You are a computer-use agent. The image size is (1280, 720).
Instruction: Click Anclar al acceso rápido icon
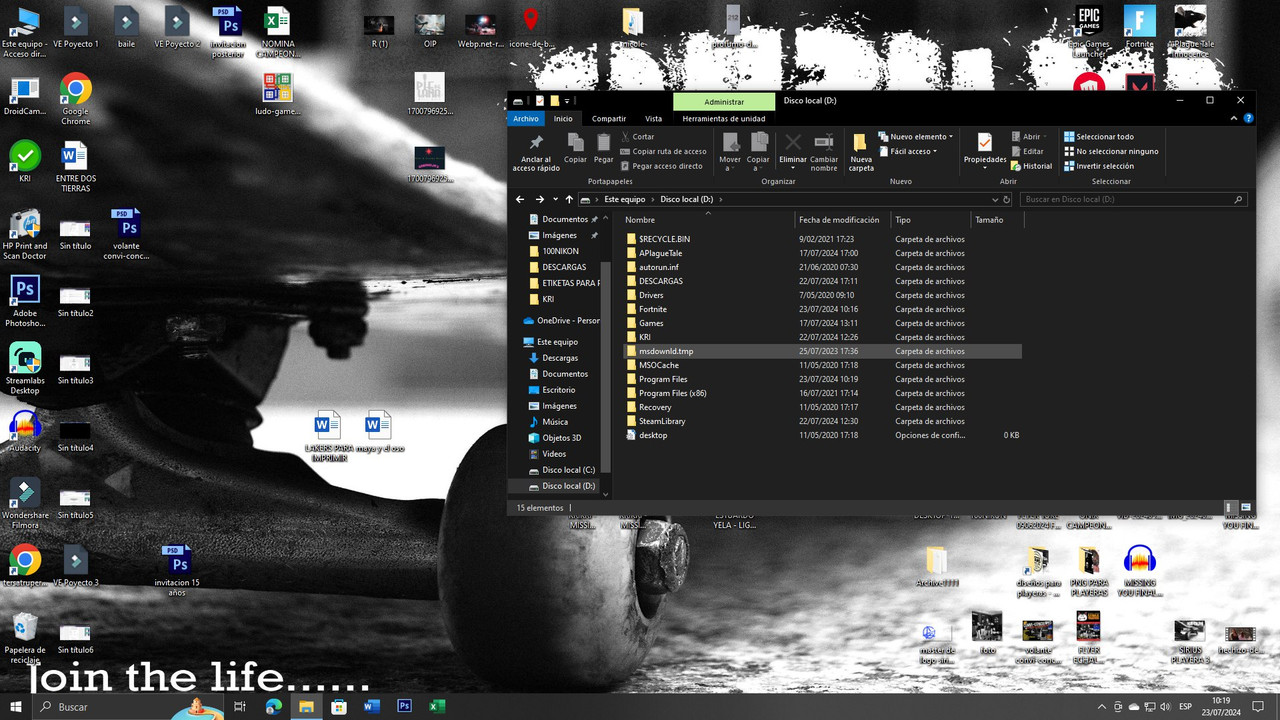(x=536, y=152)
